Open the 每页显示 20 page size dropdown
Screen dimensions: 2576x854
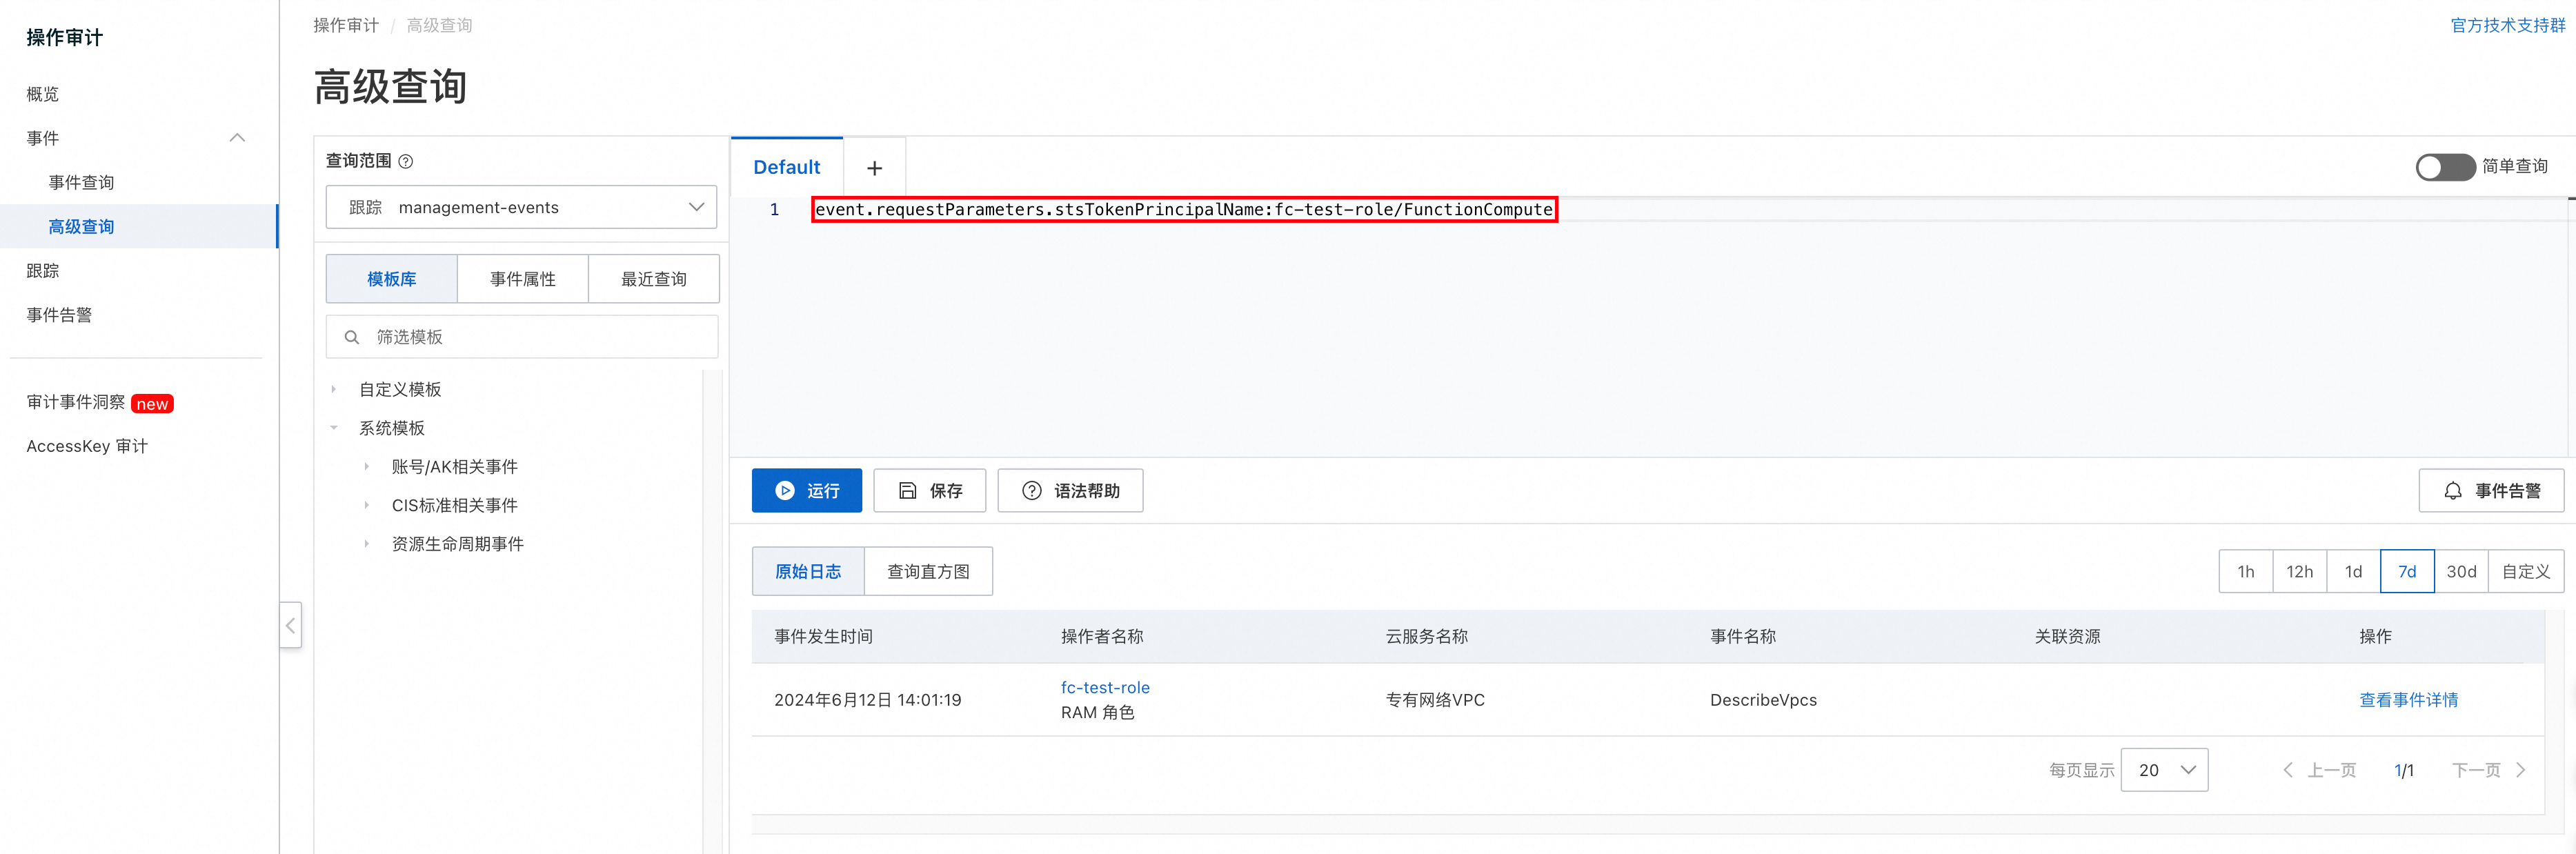point(2164,770)
